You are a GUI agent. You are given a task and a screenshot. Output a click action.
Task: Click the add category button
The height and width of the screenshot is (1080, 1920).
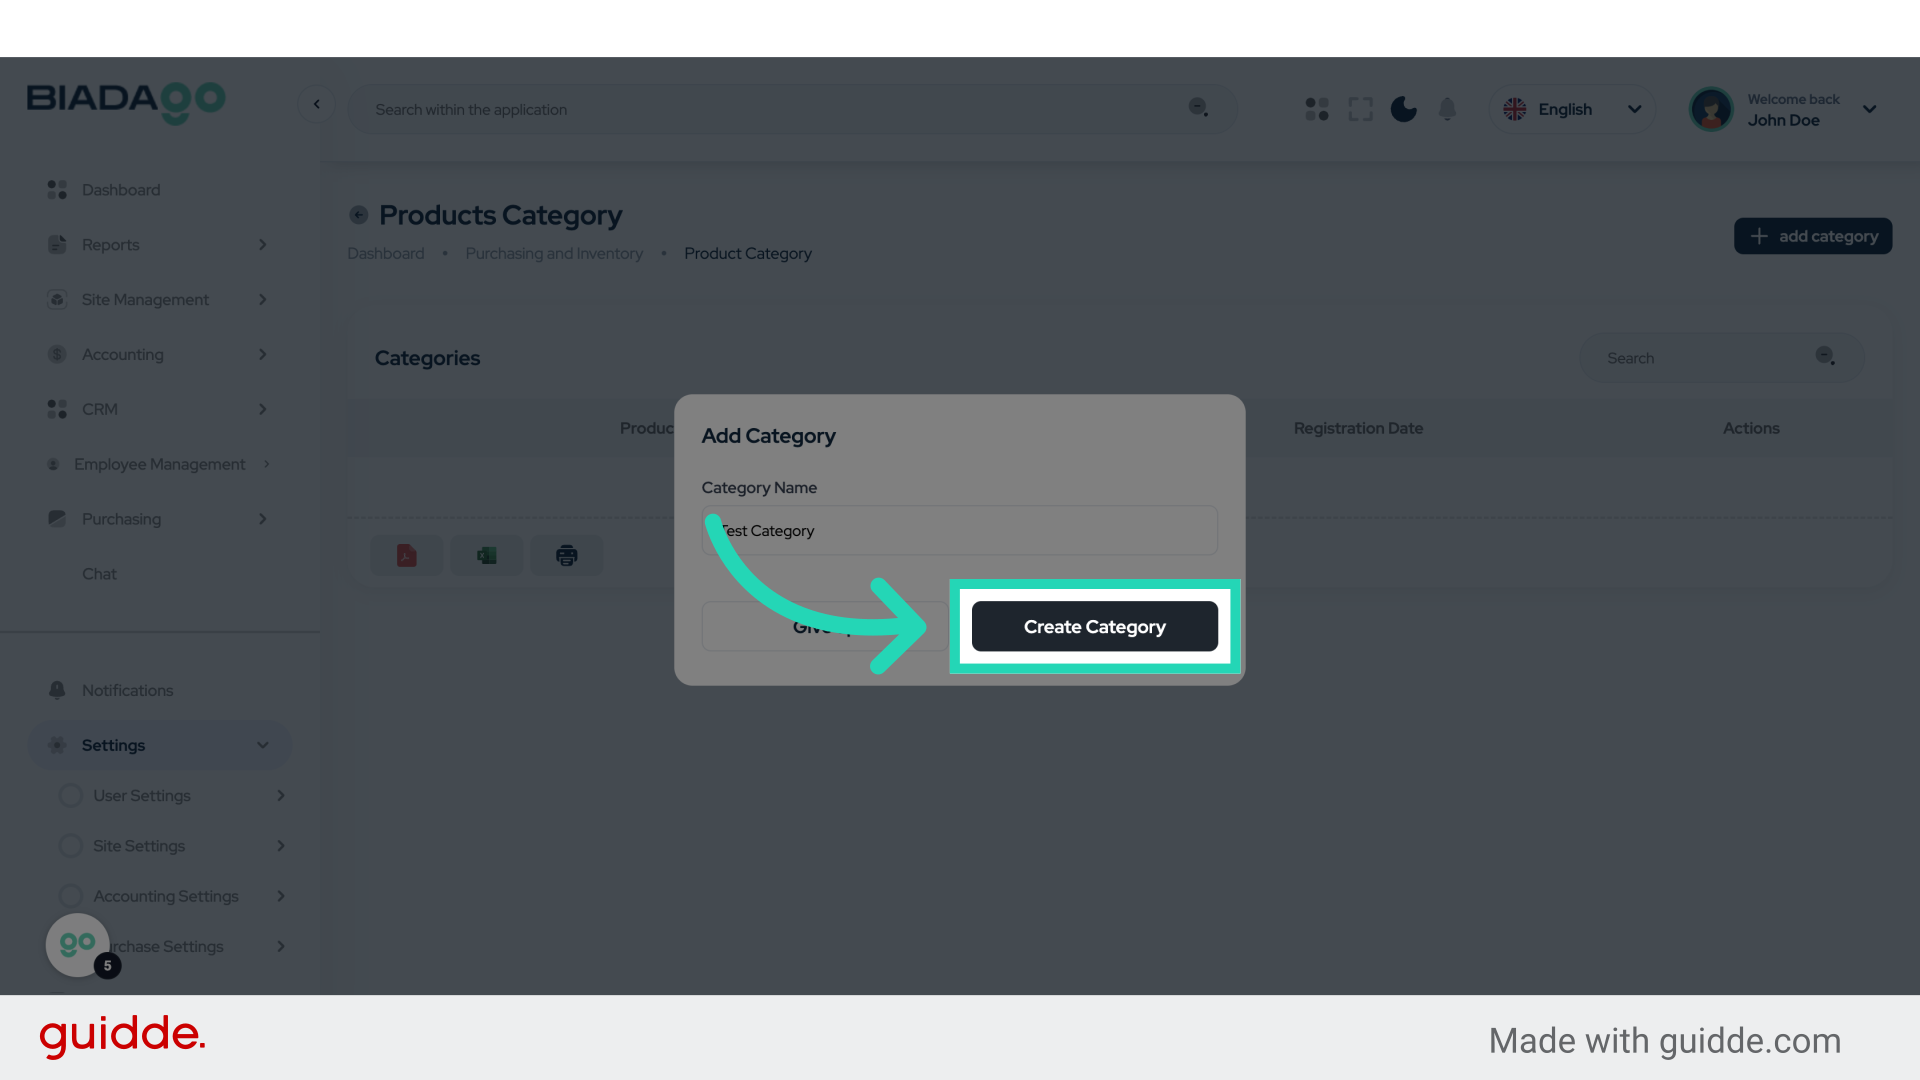coord(1812,236)
